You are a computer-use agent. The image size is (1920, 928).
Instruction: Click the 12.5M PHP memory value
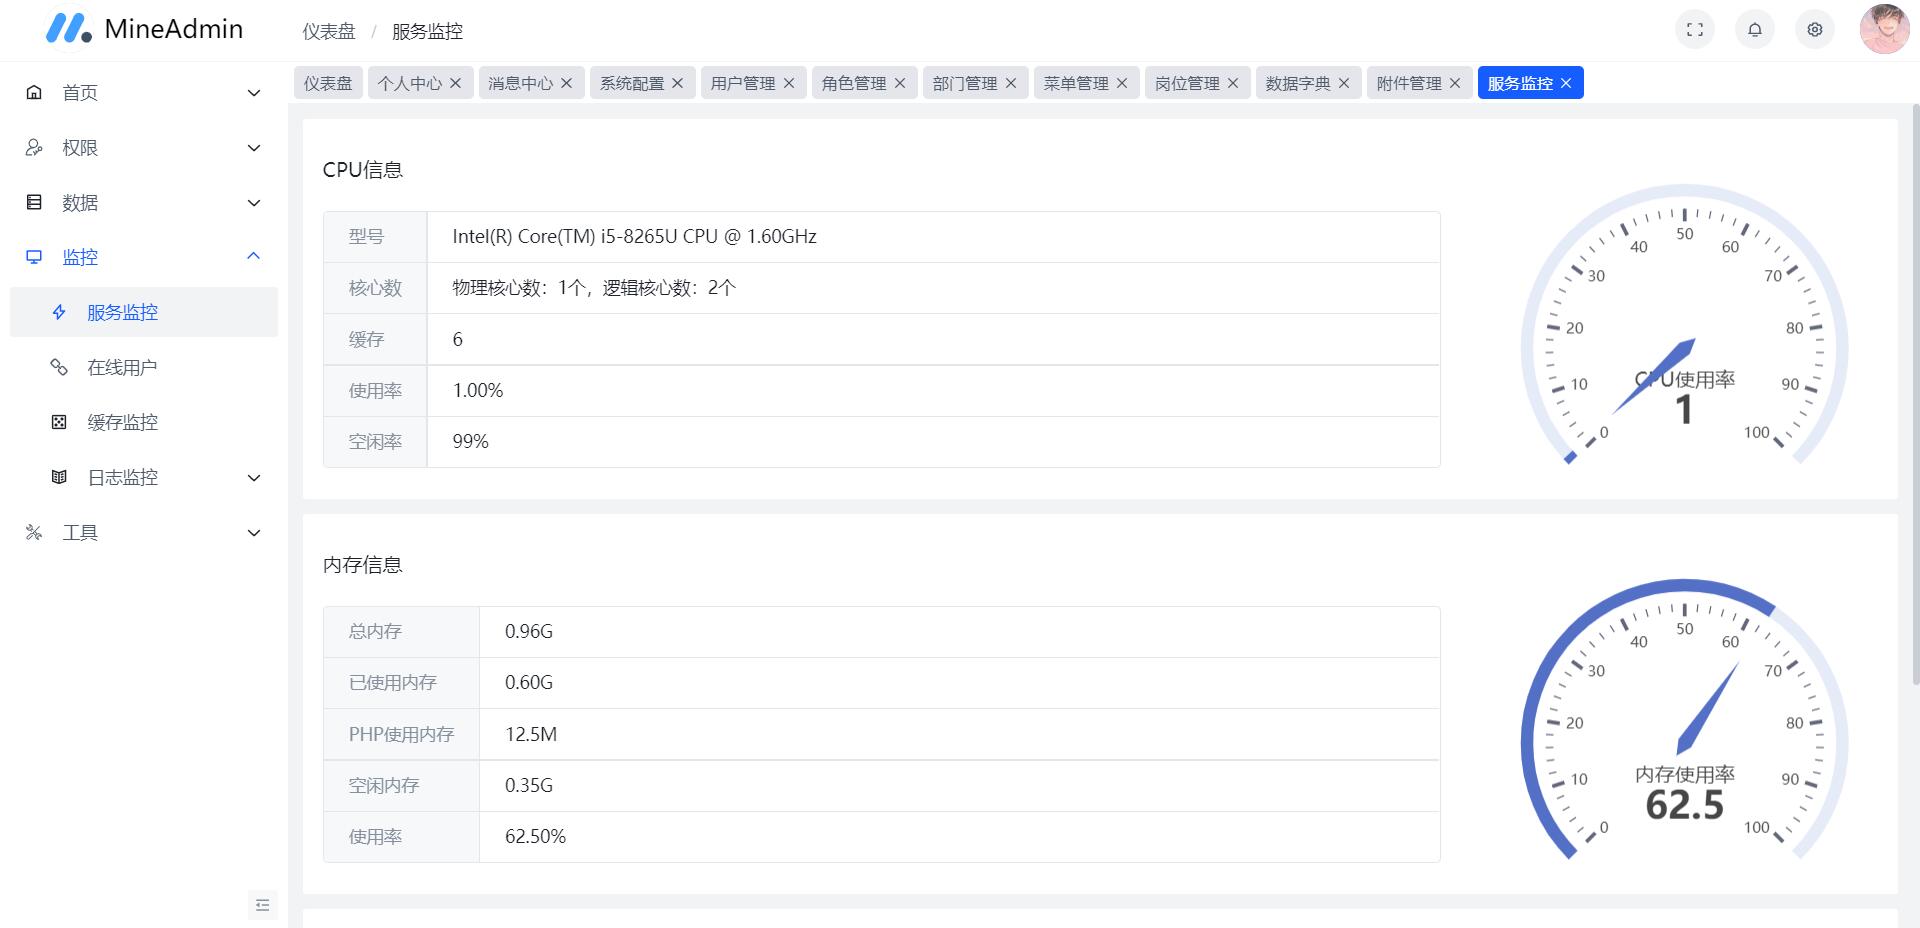pyautogui.click(x=531, y=735)
